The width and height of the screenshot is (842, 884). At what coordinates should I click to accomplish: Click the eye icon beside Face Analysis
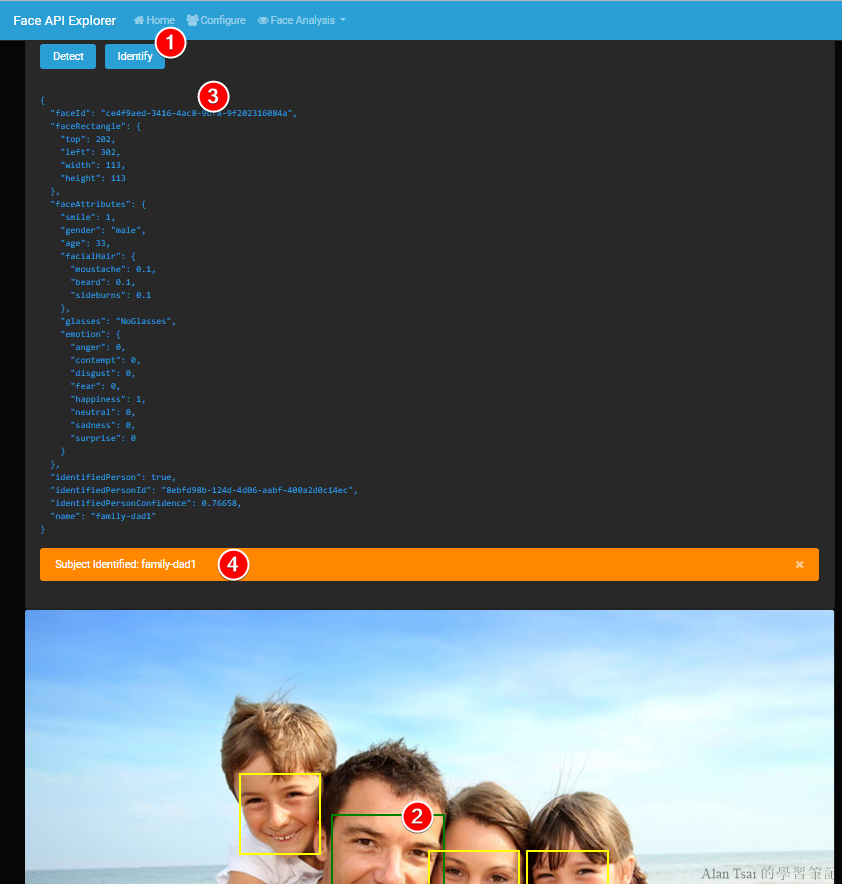click(263, 20)
